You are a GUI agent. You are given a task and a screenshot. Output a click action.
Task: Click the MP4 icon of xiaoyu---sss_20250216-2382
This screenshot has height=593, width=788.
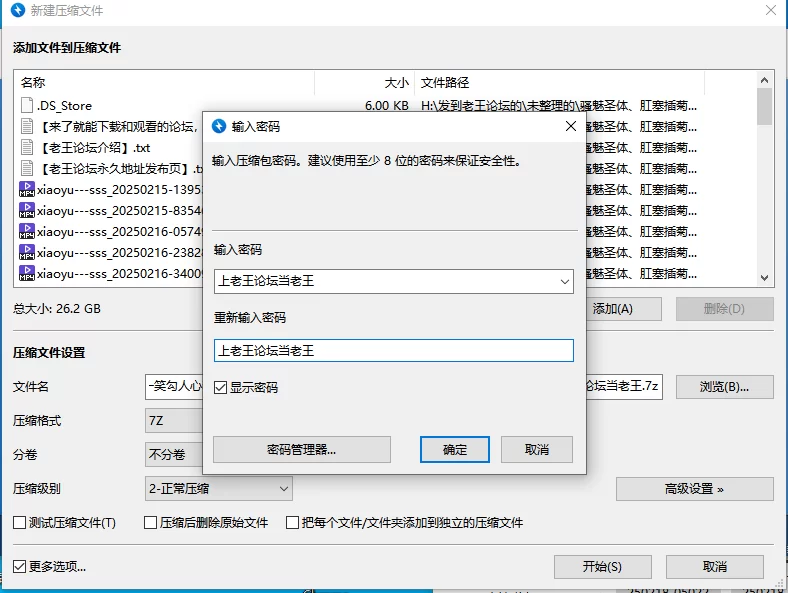(x=27, y=252)
